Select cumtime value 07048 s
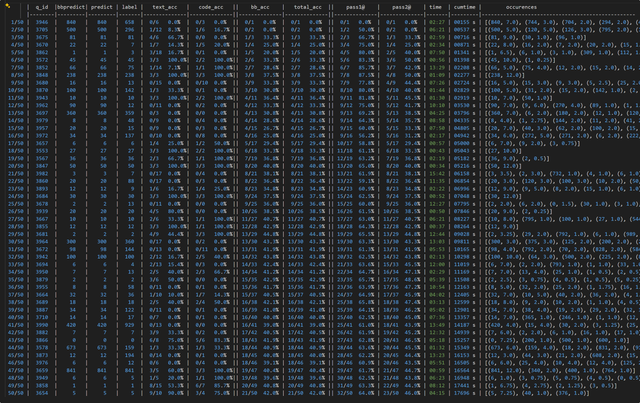Viewport: 640px width, 403px height. [x=464, y=196]
